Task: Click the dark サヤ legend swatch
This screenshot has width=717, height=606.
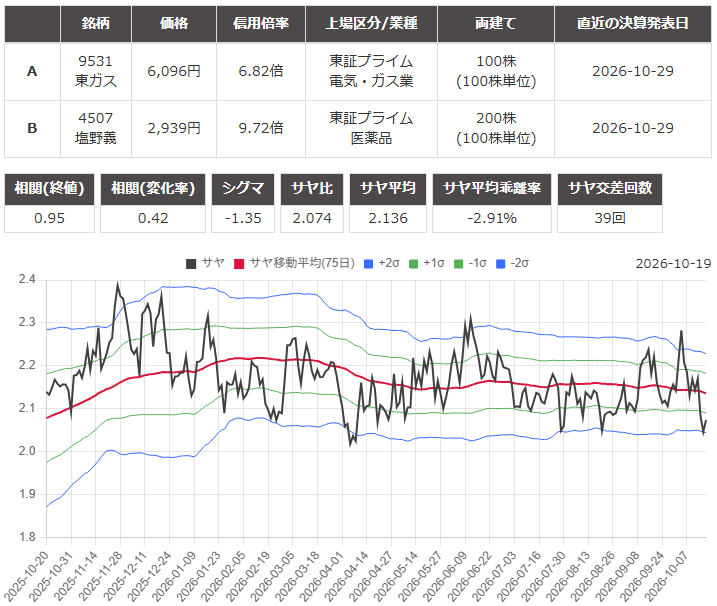Action: [x=191, y=263]
